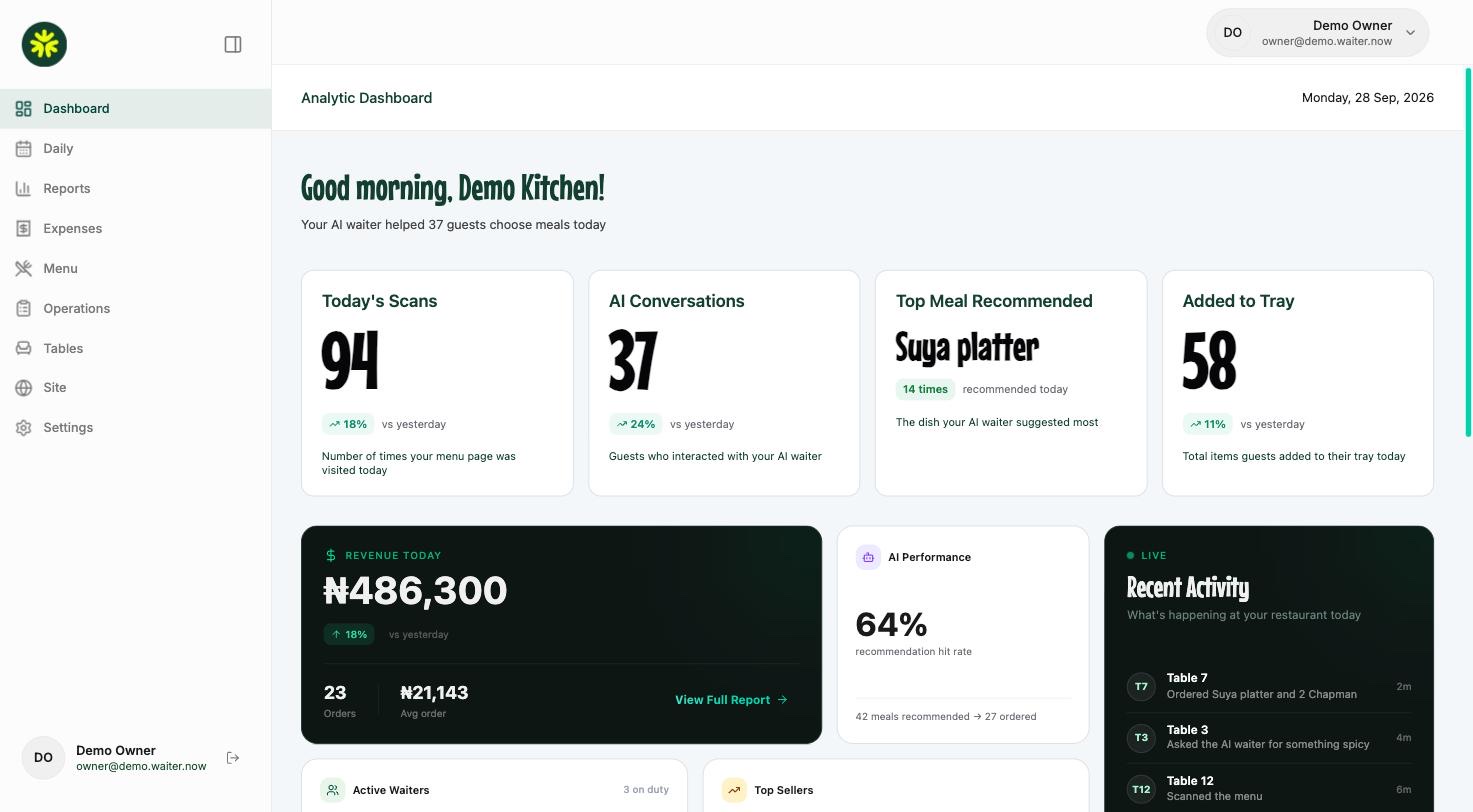1473x812 pixels.
Task: Click the "64%" recommendation hit rate
Action: (x=891, y=625)
